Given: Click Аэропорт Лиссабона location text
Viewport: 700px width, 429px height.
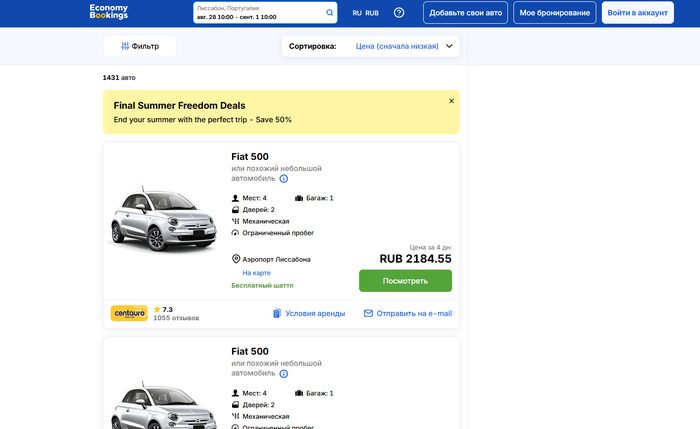Looking at the screenshot, I should coord(276,259).
